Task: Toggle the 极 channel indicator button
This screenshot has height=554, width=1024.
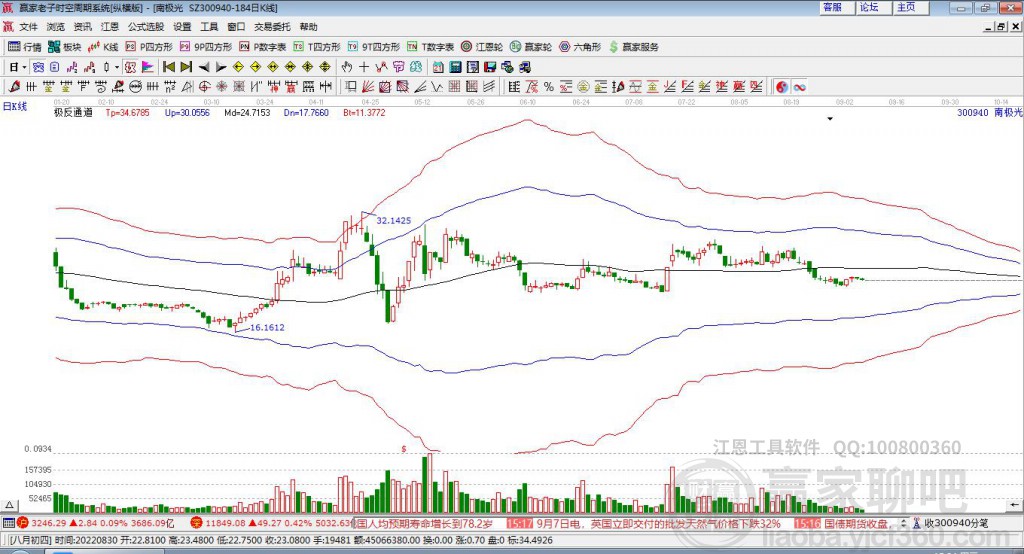Action: [x=130, y=67]
